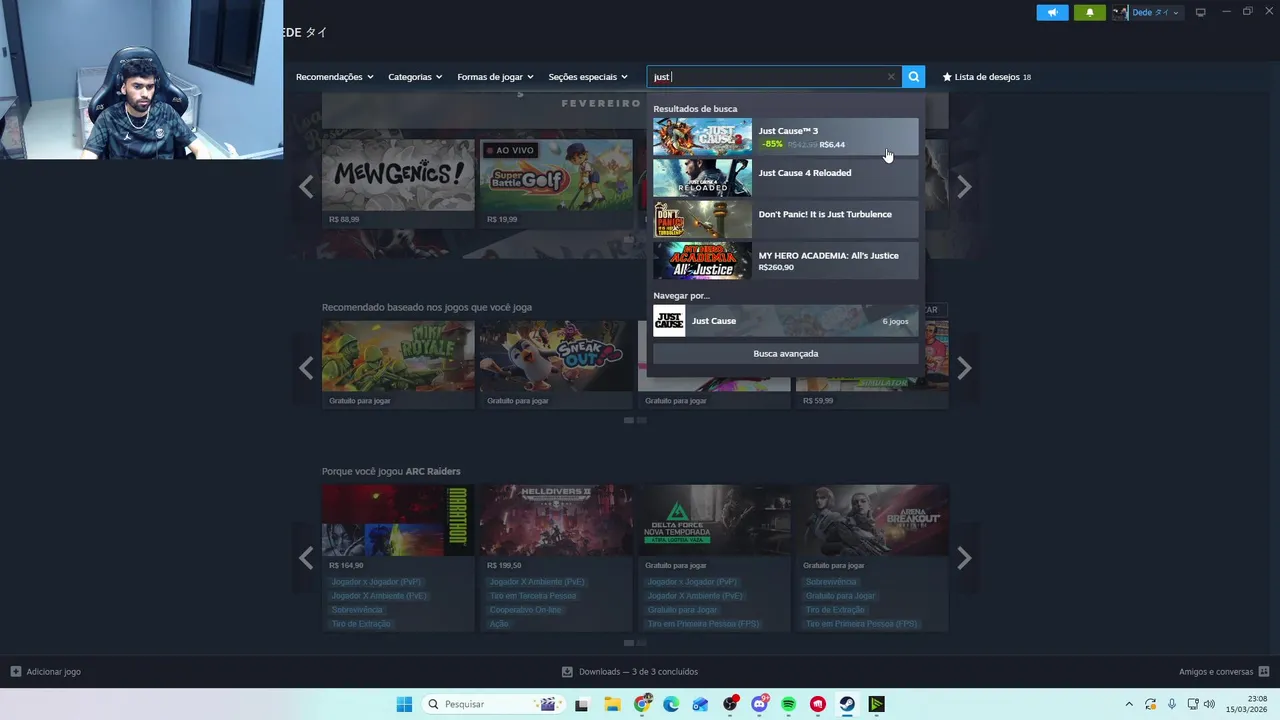Click the Sobrevivência tag under Arena Breakout
Image resolution: width=1280 pixels, height=720 pixels.
pos(831,582)
